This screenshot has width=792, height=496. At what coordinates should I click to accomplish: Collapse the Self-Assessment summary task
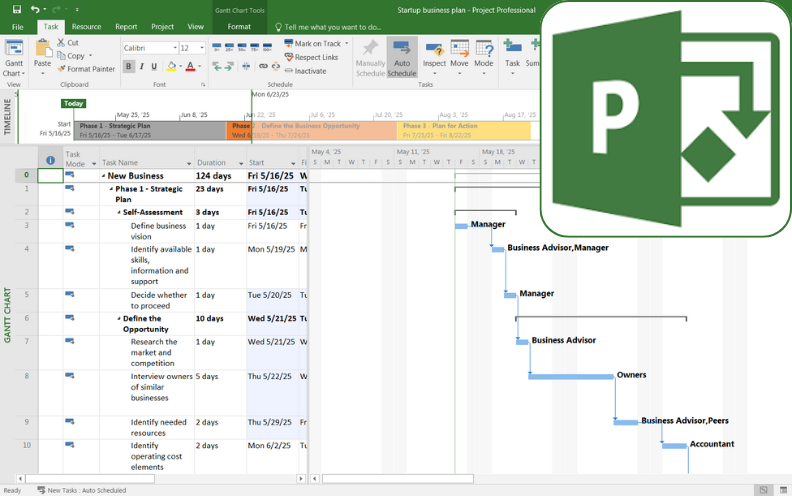[119, 212]
